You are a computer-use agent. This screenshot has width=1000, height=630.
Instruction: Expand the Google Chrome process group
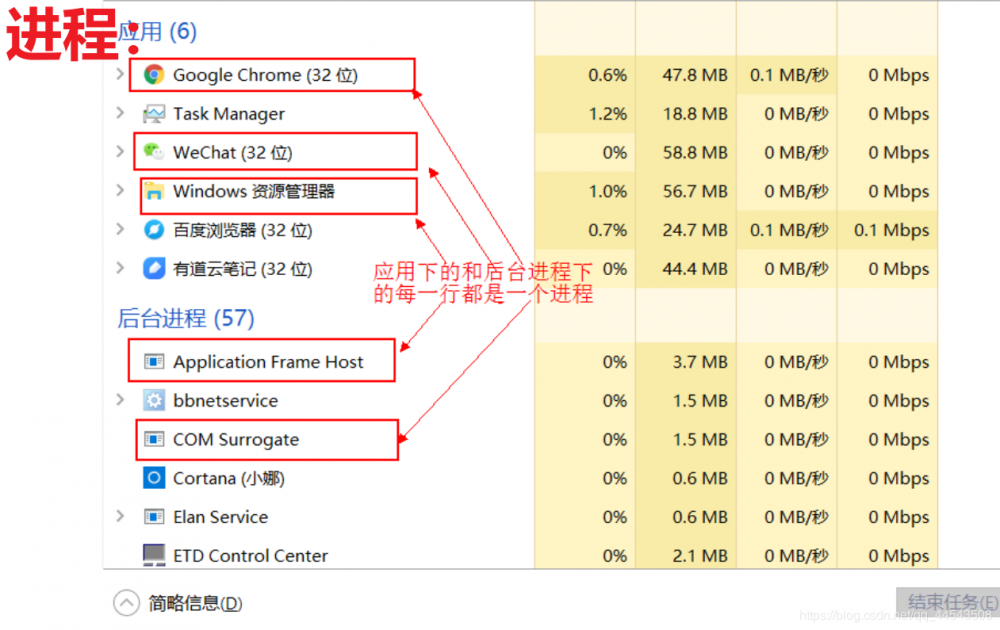(118, 74)
